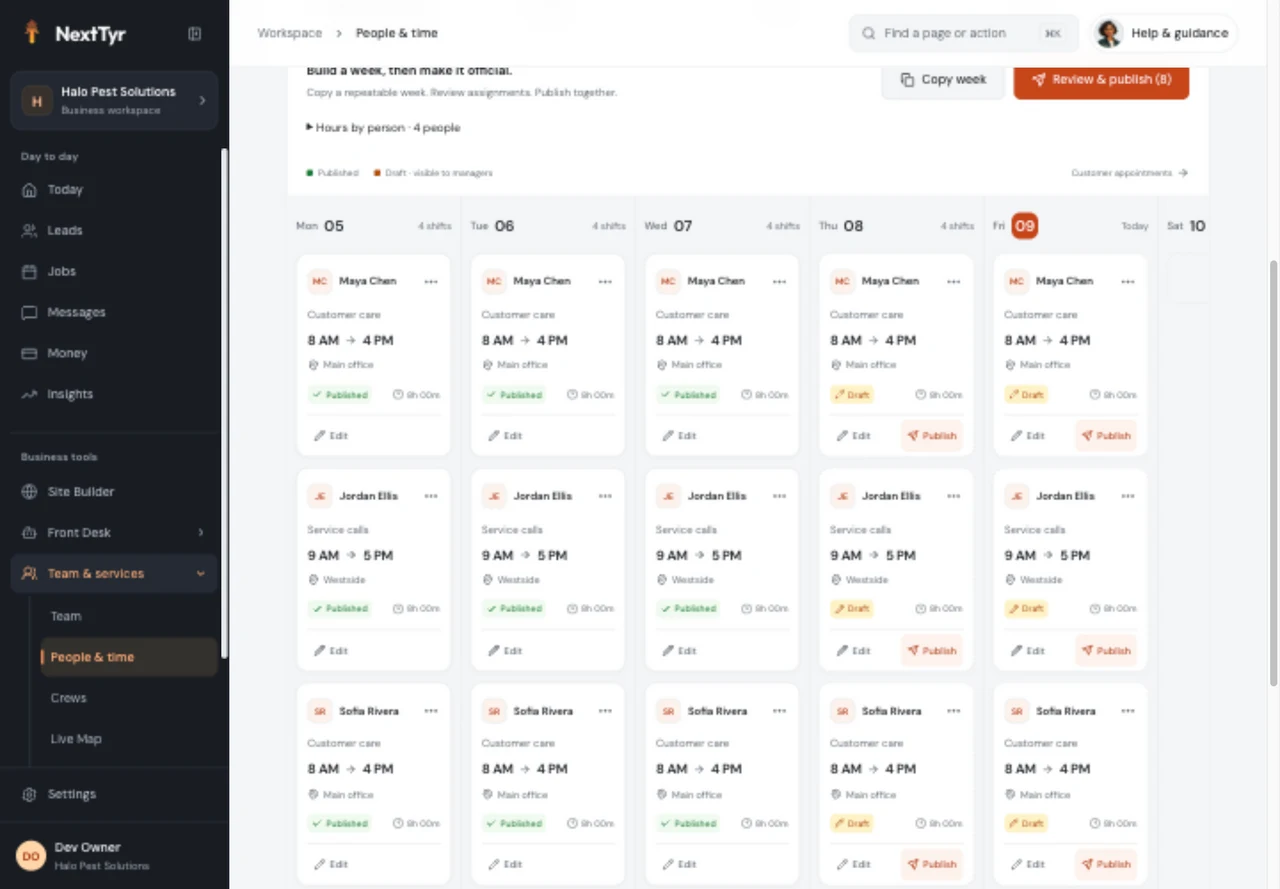This screenshot has width=1280, height=889.
Task: Publish Maya Chen's Thursday 08 draft shift
Action: [931, 436]
